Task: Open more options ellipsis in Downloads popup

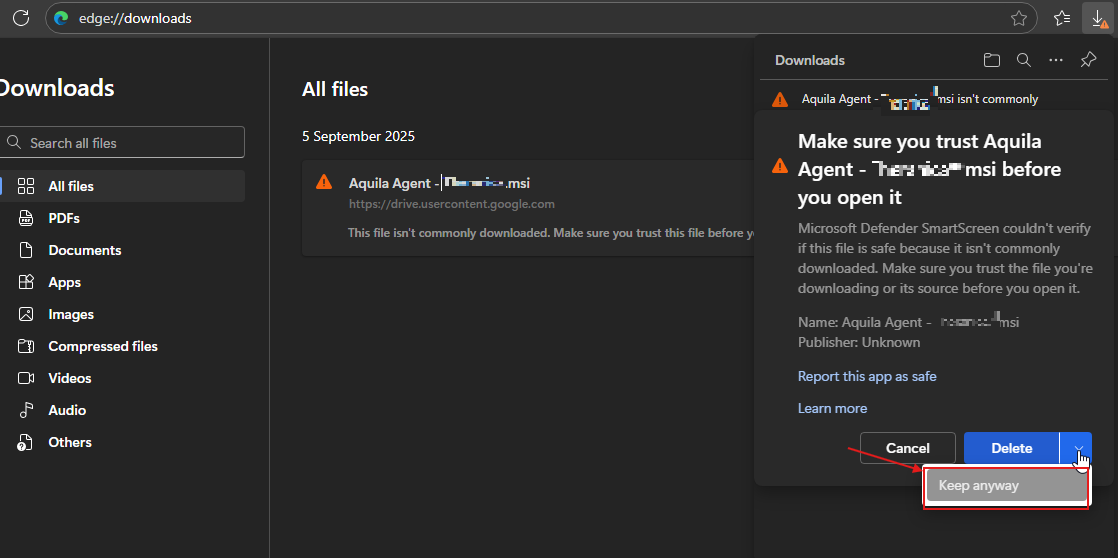Action: (x=1055, y=60)
